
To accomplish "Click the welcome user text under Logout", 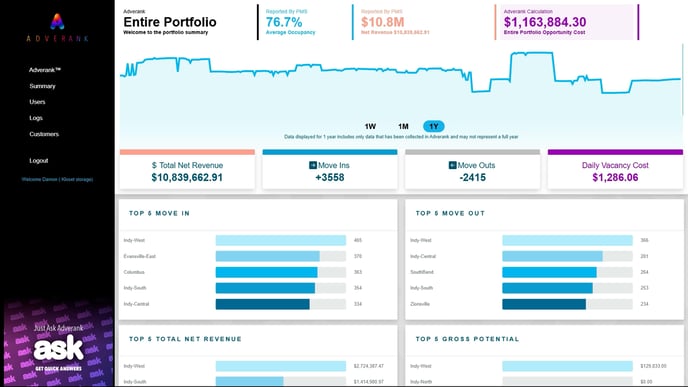I will (57, 179).
